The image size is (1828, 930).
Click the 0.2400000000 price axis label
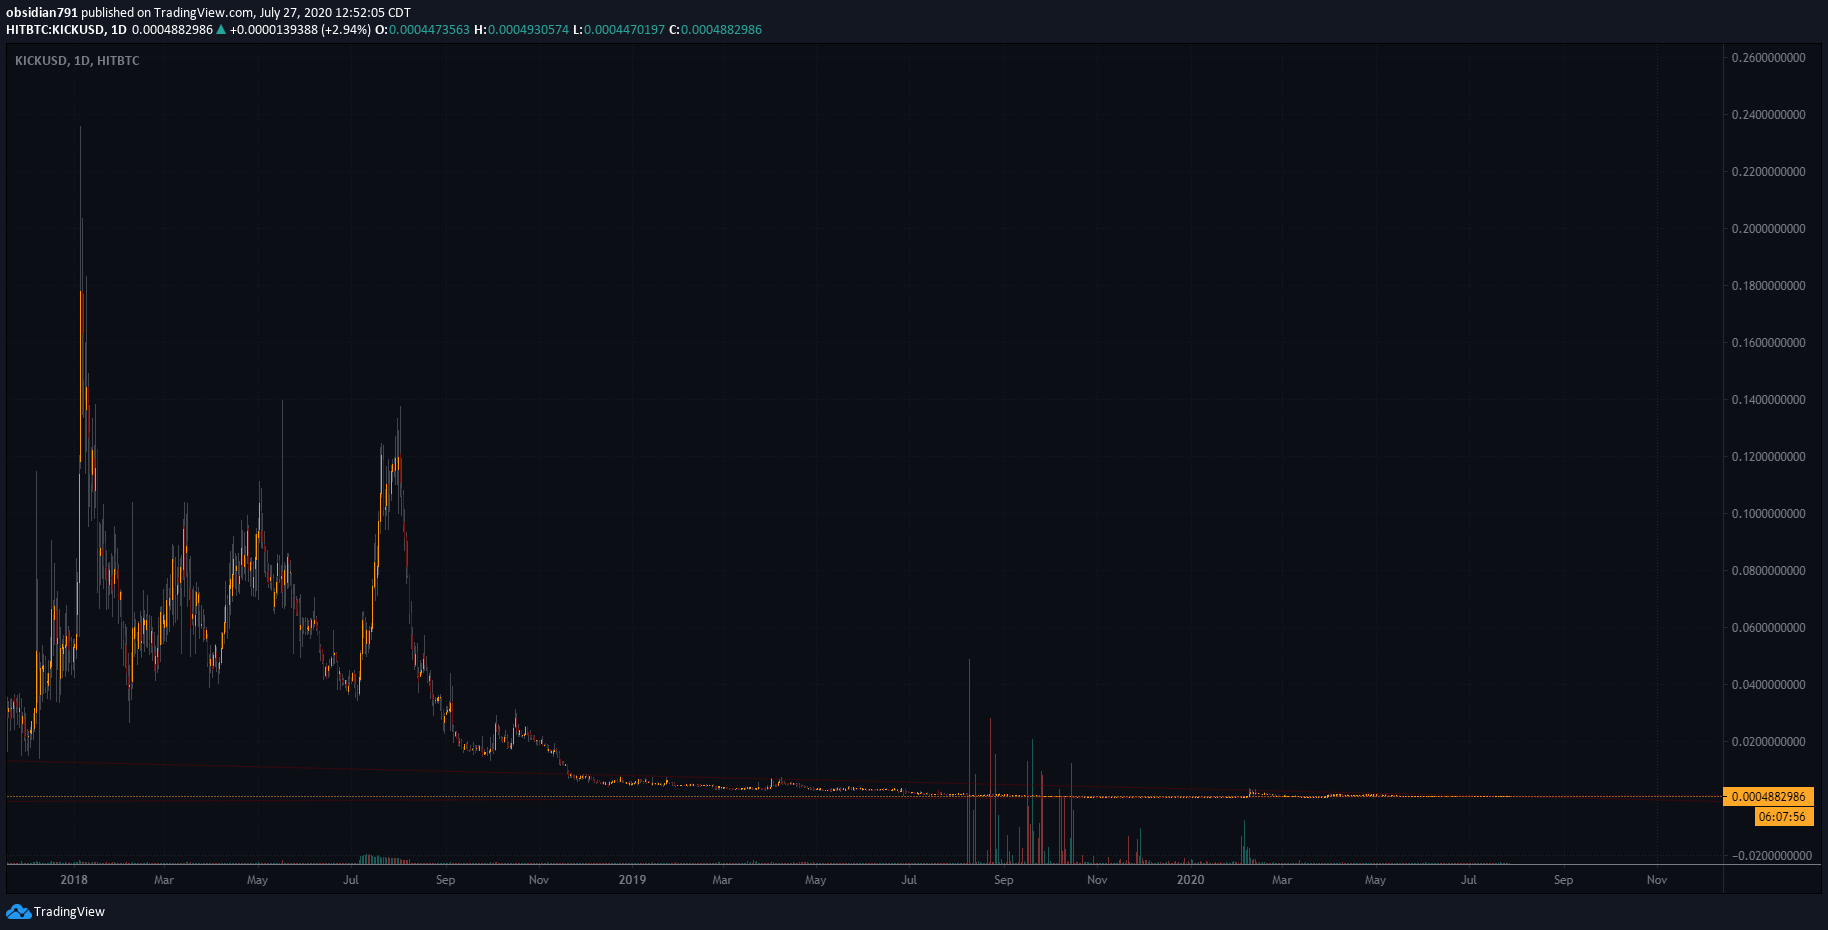(1769, 115)
